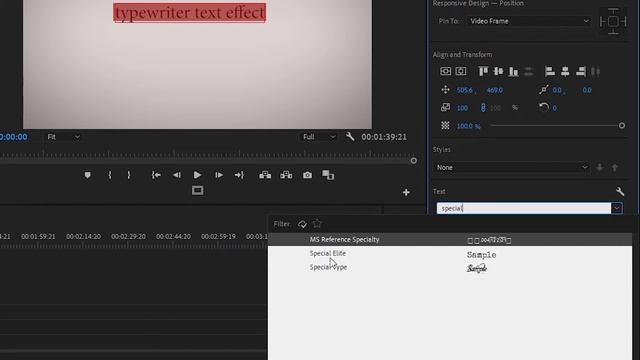Open the Fit zoom level dropdown
640x360 pixels.
point(63,137)
